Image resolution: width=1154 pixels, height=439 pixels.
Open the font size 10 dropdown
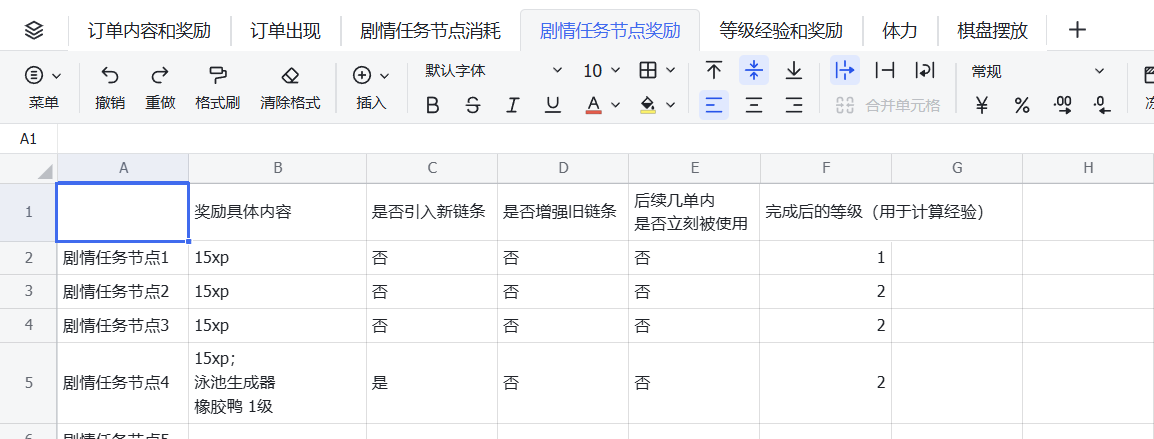[x=602, y=71]
